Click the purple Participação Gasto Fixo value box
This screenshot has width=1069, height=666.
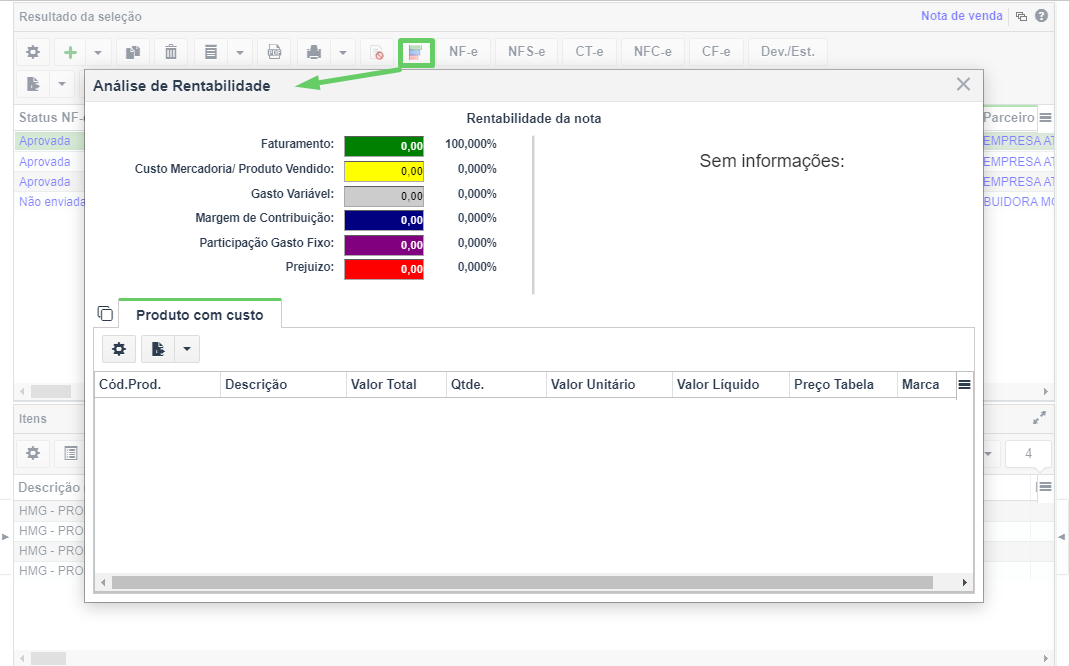click(384, 245)
